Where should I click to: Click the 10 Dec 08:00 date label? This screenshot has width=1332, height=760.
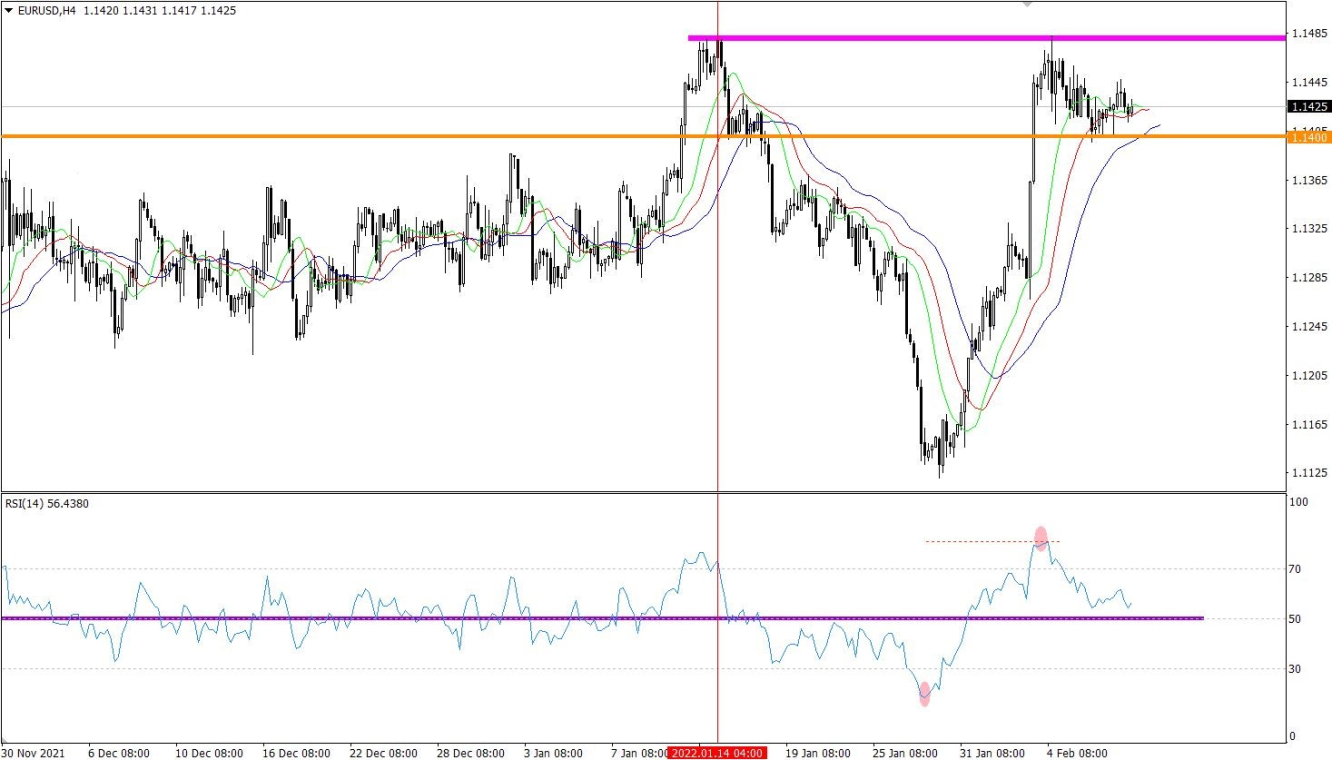207,753
